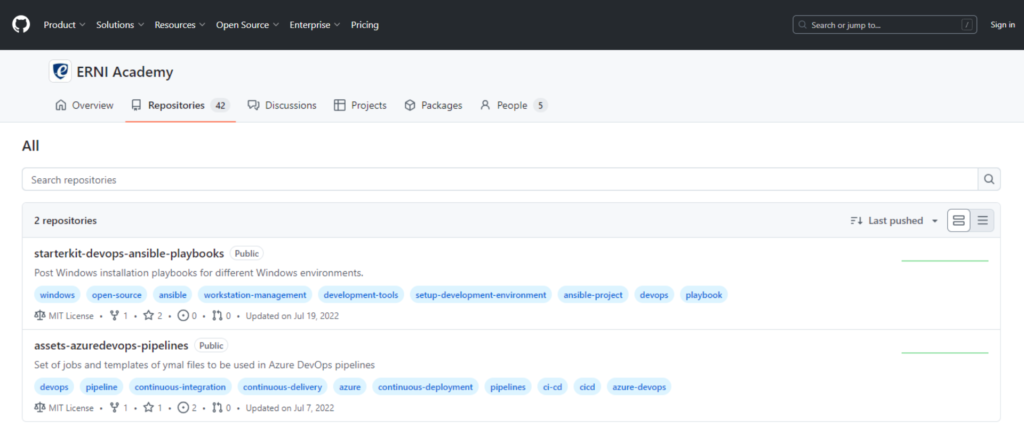The image size is (1024, 427).
Task: Click the search magnifier button
Action: 989,180
